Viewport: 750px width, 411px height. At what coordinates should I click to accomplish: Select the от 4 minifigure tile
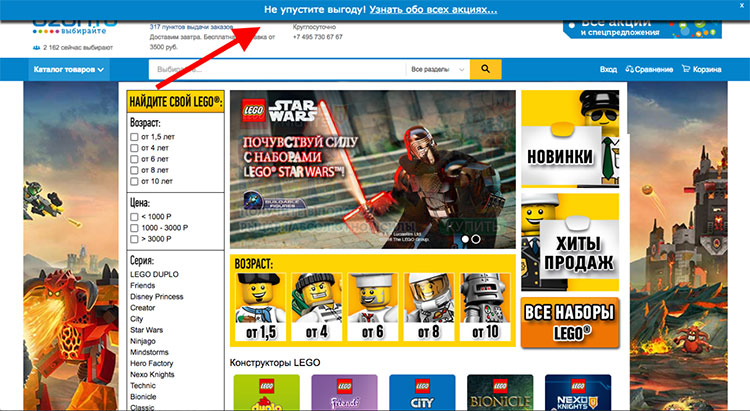[x=317, y=307]
